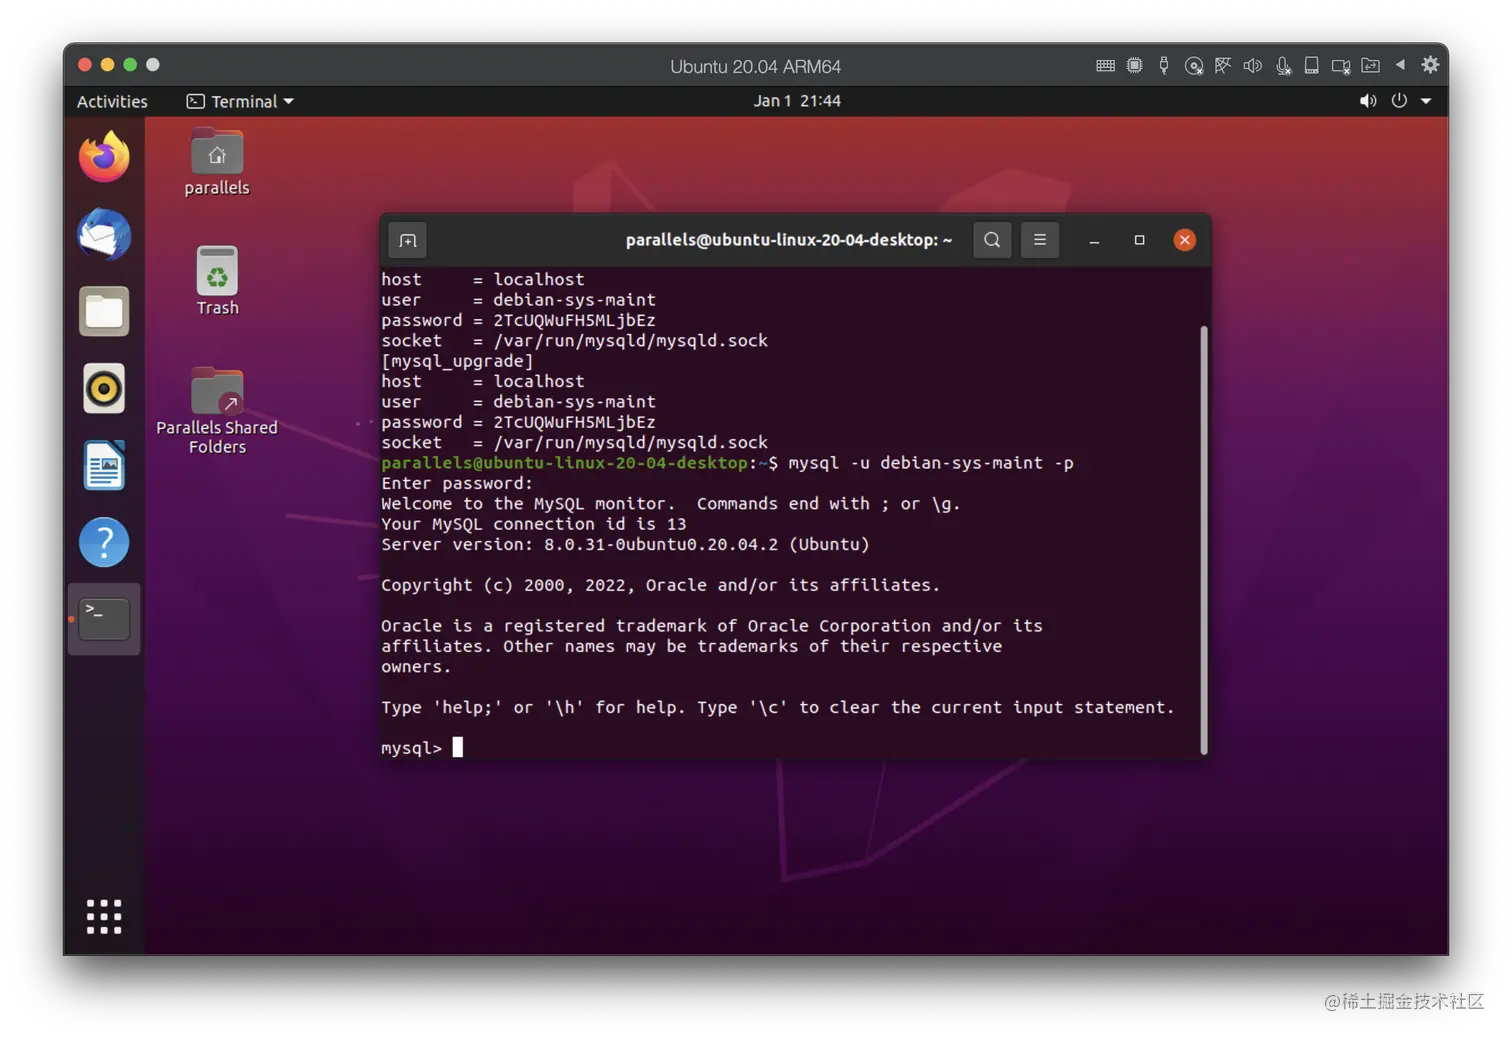Click the Ubuntu power icon
This screenshot has height=1039, width=1512.
1399,101
